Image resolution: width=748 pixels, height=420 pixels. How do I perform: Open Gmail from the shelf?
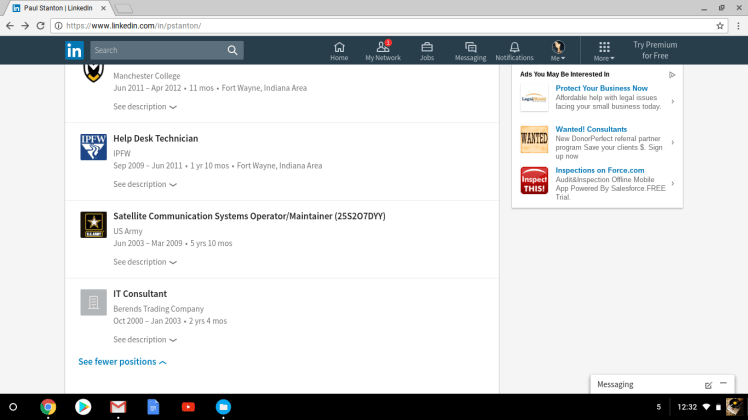pos(118,407)
